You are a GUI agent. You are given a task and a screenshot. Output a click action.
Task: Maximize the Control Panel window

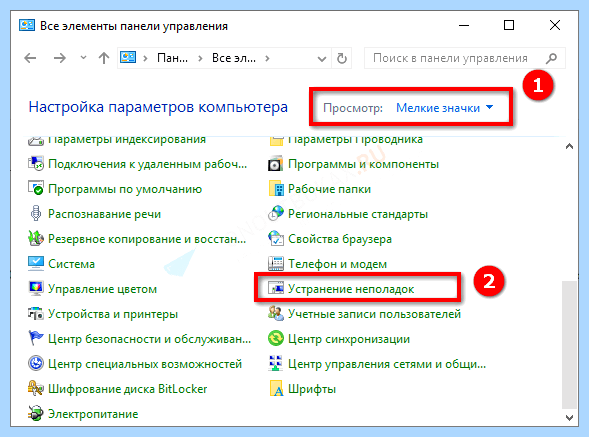(x=509, y=25)
